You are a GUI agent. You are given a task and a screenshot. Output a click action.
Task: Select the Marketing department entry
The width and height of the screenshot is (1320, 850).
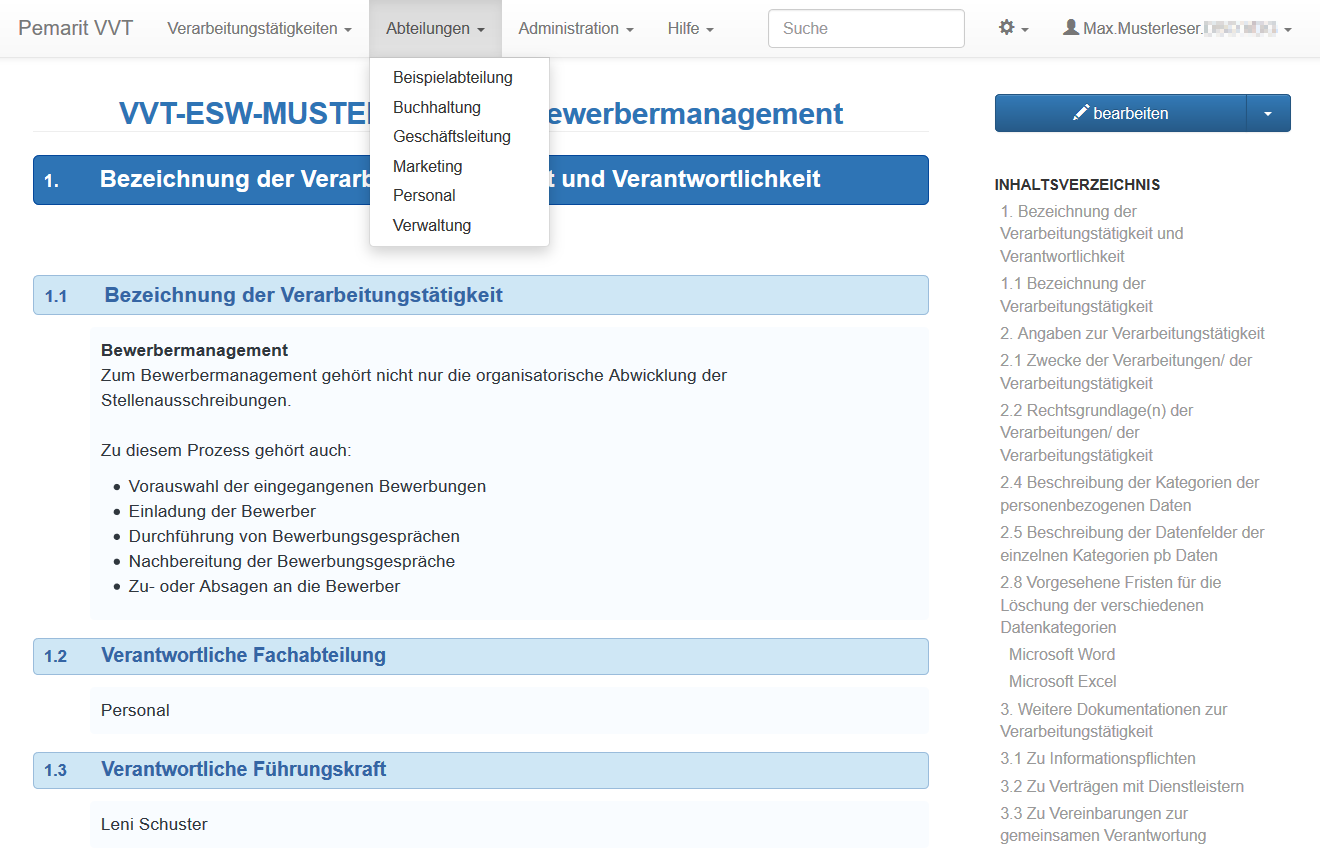click(x=427, y=166)
